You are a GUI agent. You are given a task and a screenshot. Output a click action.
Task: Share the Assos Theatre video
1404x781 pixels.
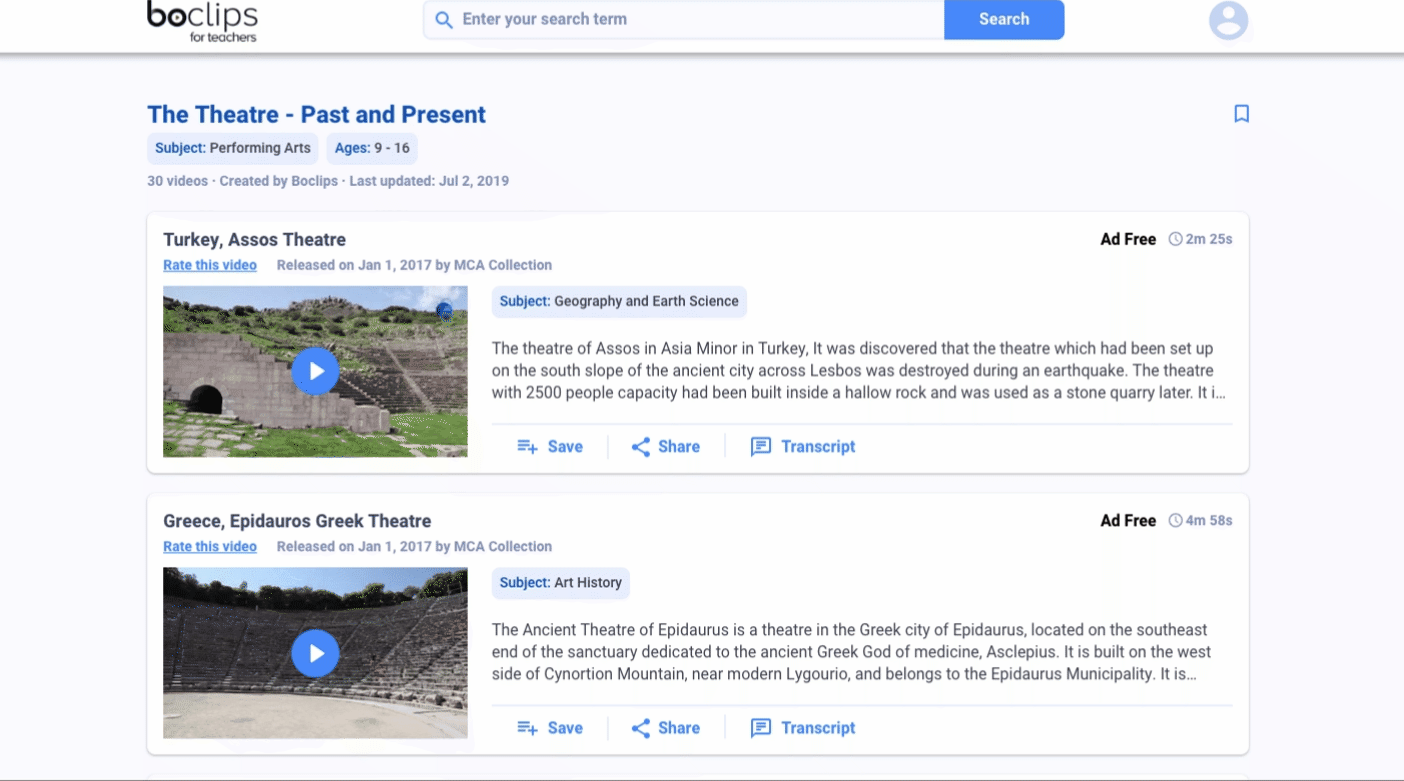pyautogui.click(x=665, y=447)
